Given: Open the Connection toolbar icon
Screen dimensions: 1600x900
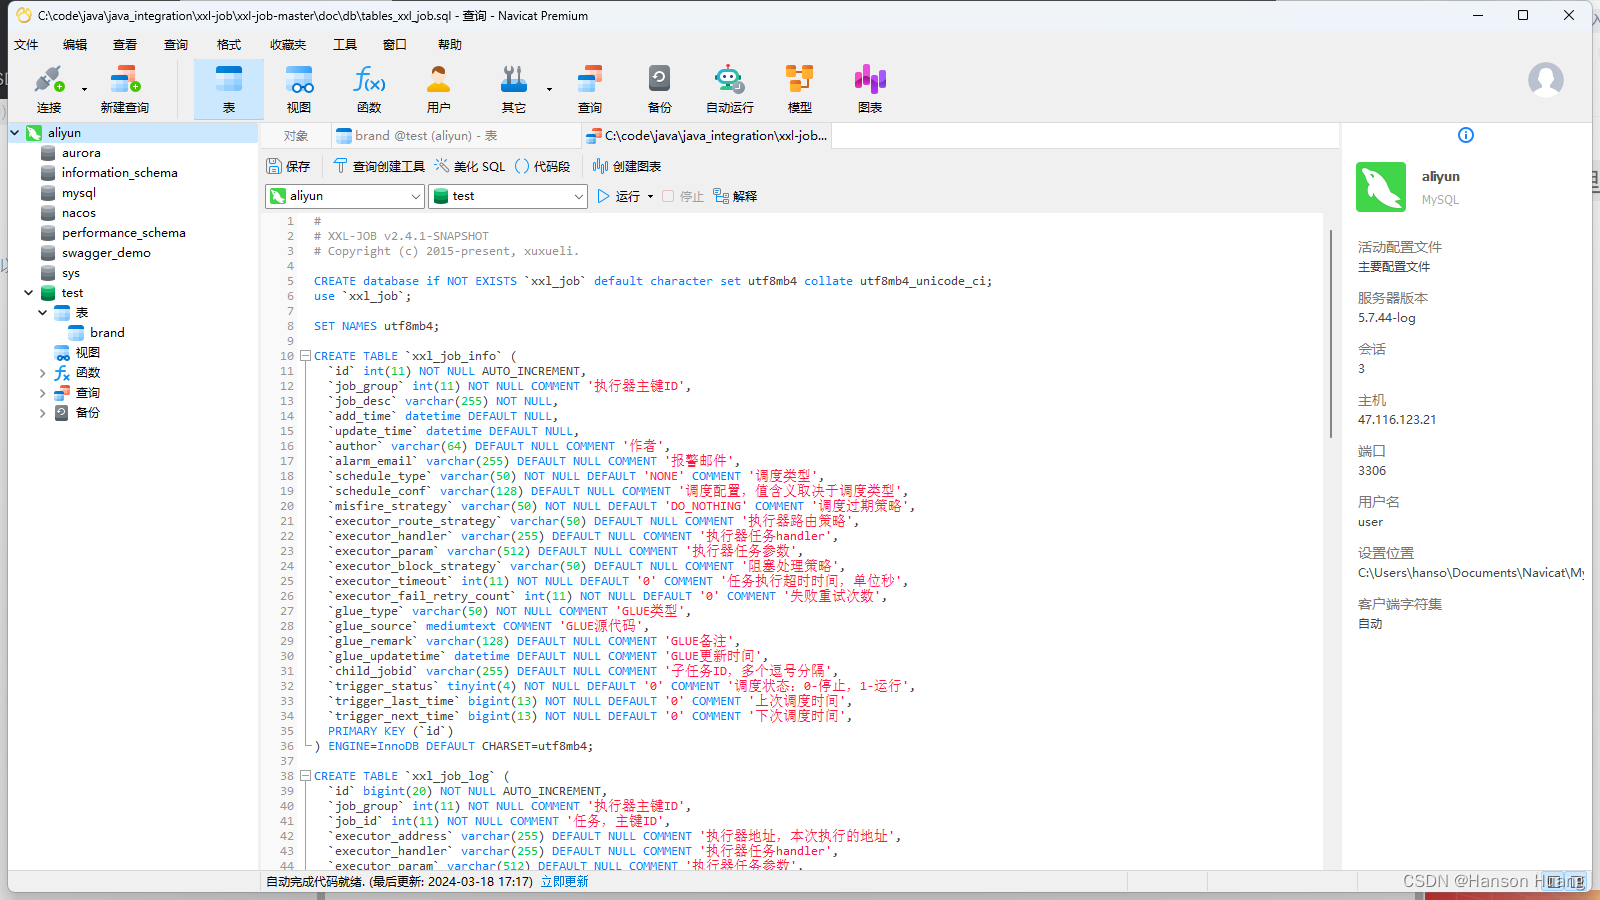Looking at the screenshot, I should click(49, 89).
